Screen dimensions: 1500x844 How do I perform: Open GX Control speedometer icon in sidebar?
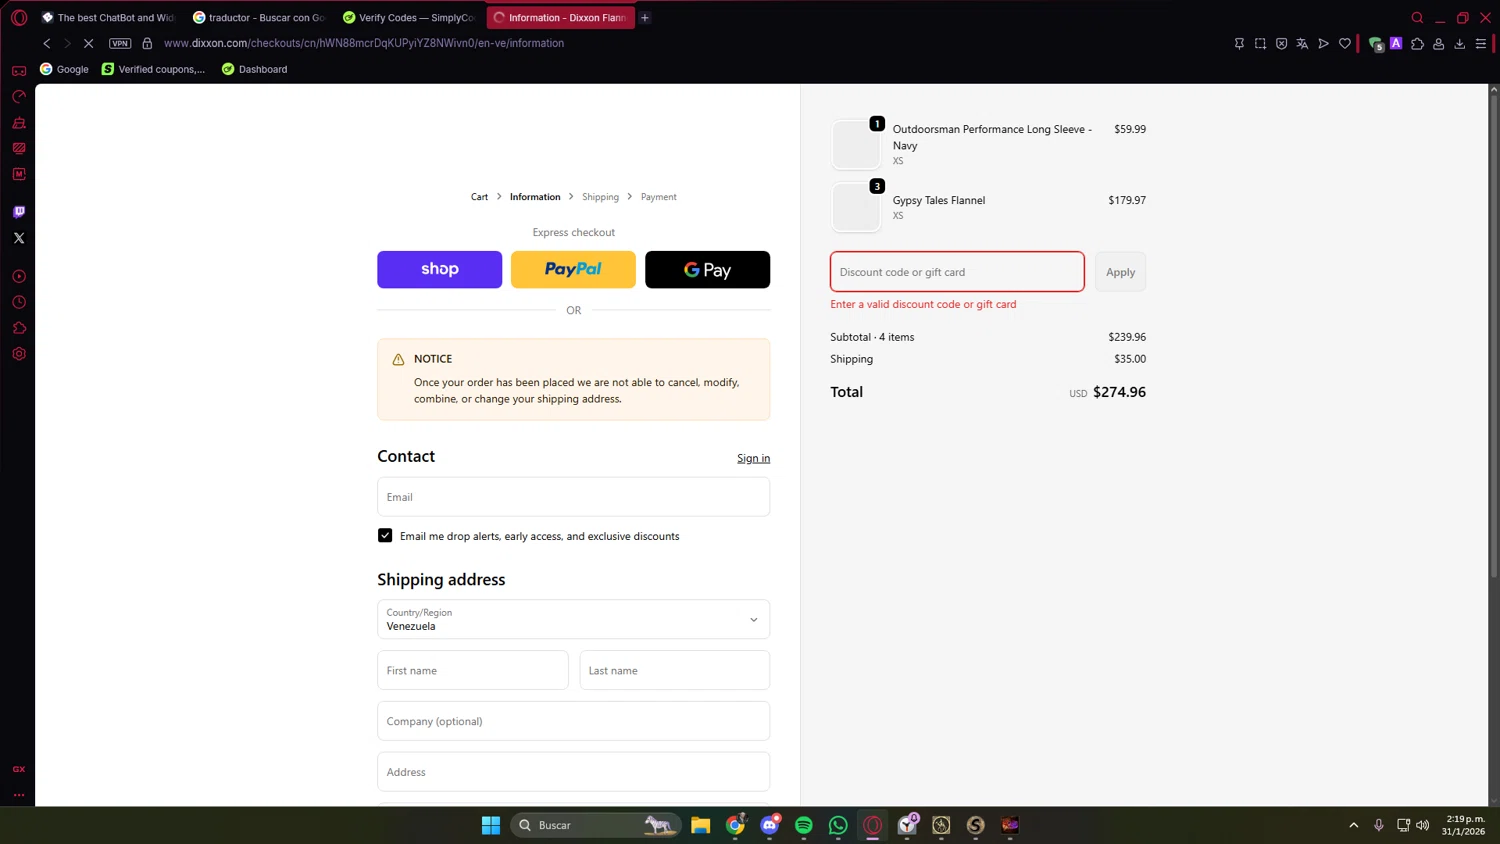(19, 97)
